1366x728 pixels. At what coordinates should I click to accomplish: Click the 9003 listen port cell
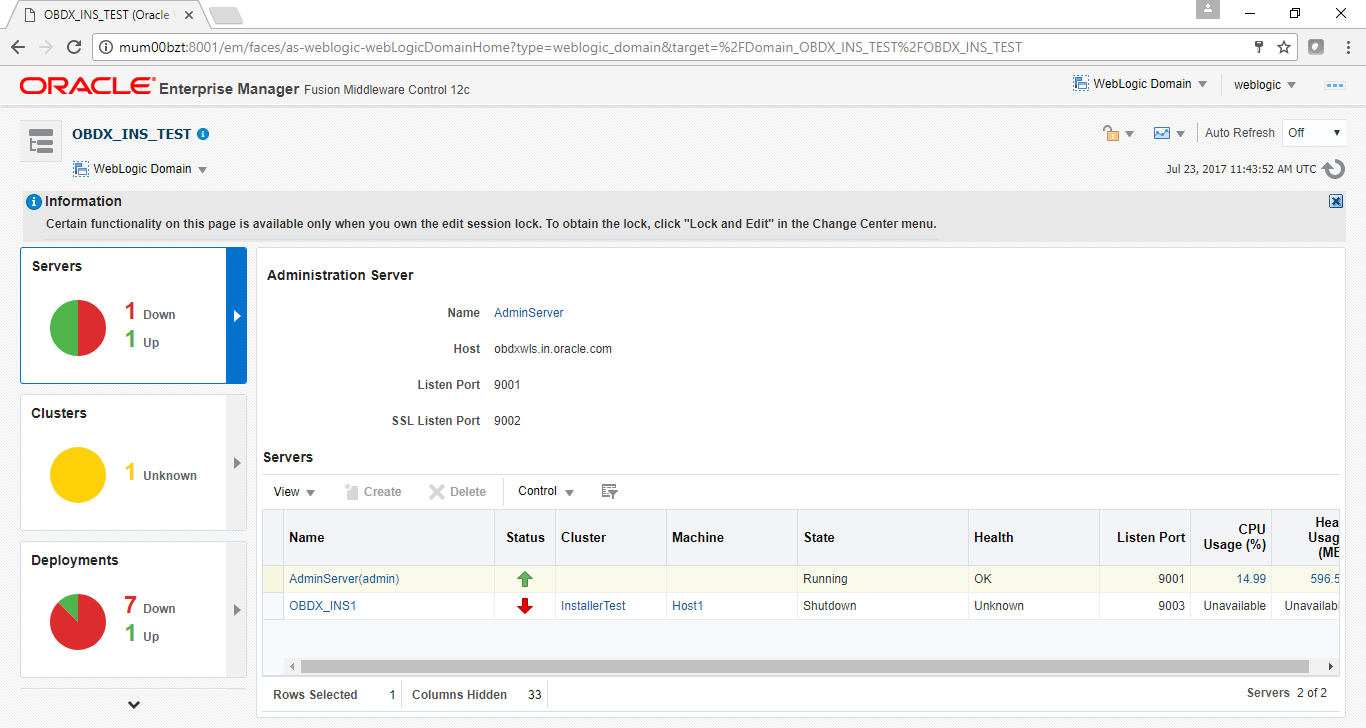click(1145, 606)
